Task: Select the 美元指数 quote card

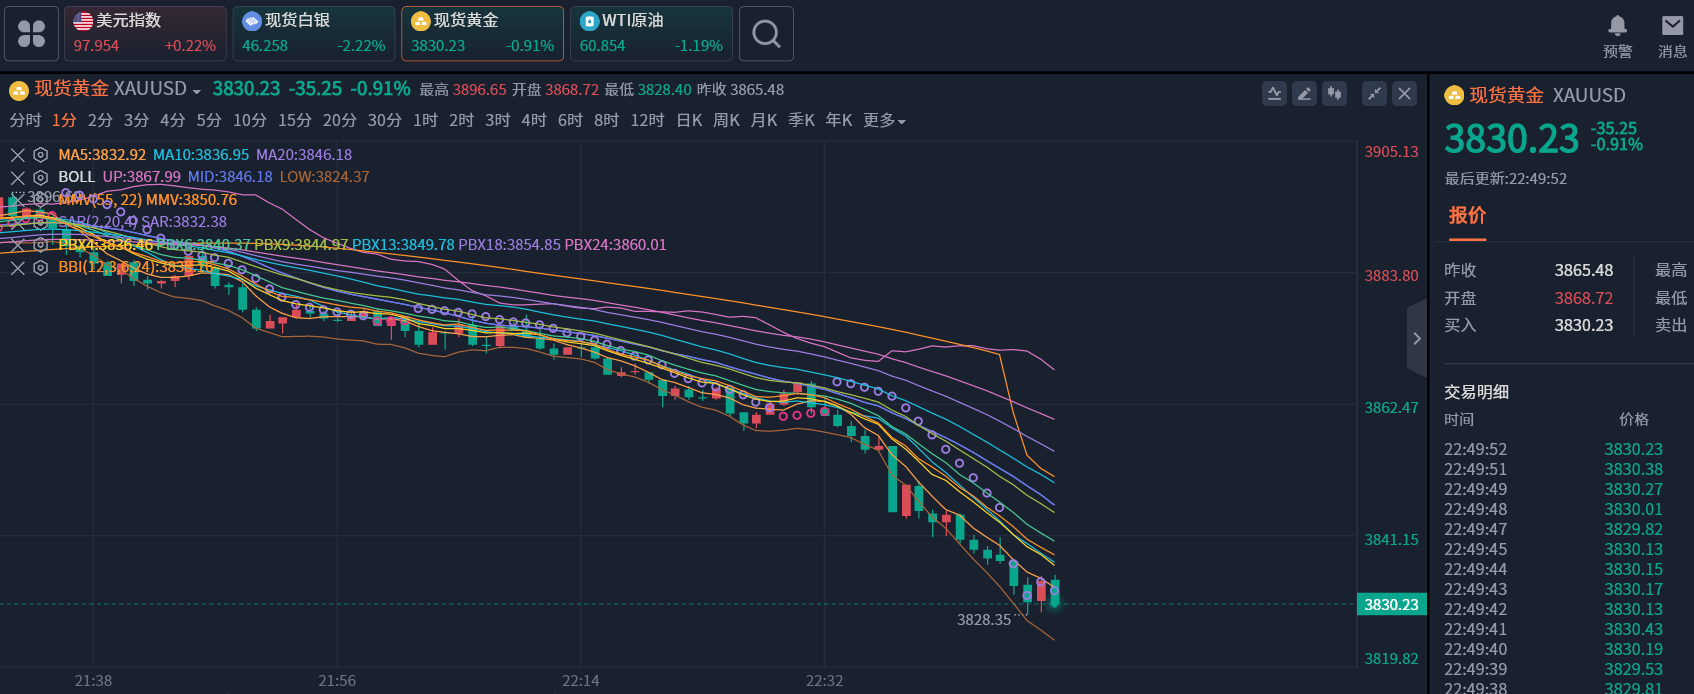Action: tap(145, 34)
